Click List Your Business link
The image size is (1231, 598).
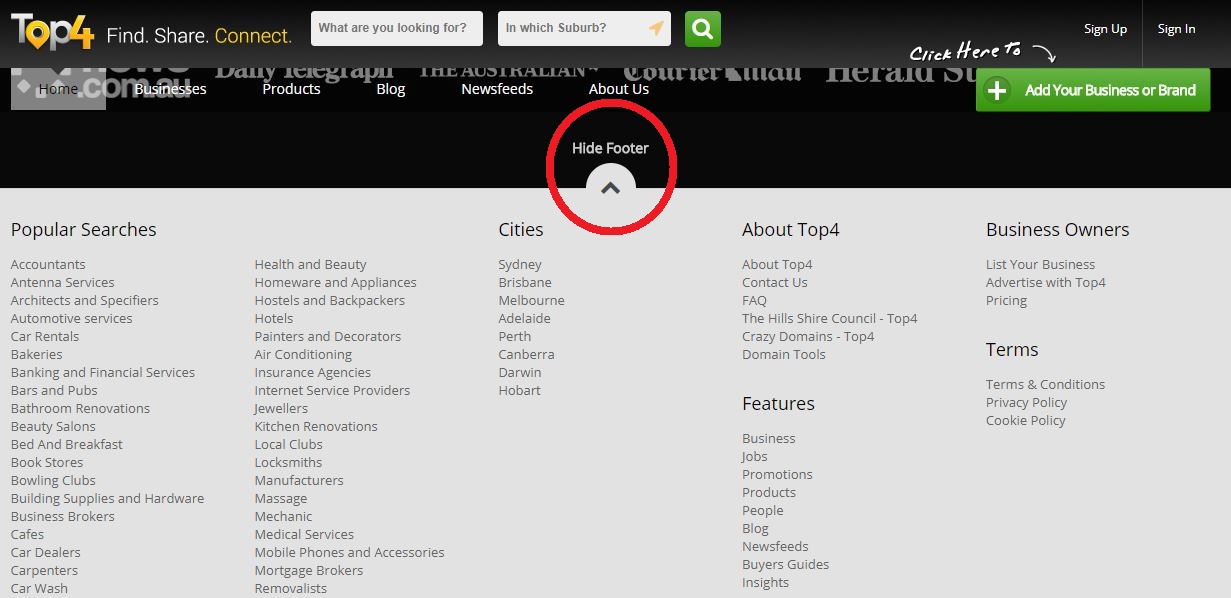[1040, 264]
